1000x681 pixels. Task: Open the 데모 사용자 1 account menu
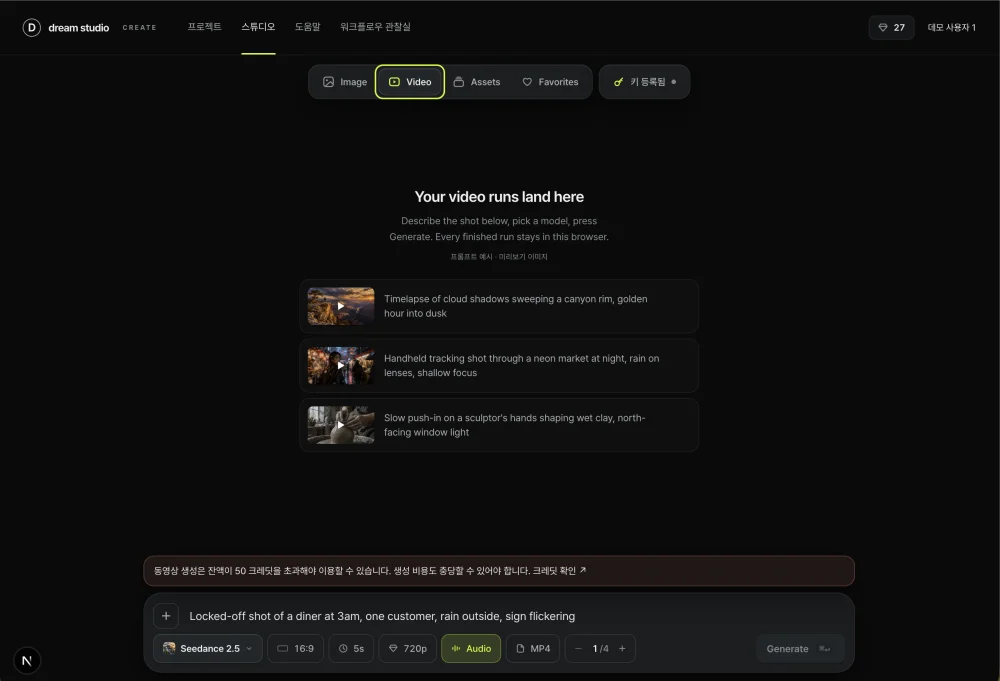[x=952, y=27]
